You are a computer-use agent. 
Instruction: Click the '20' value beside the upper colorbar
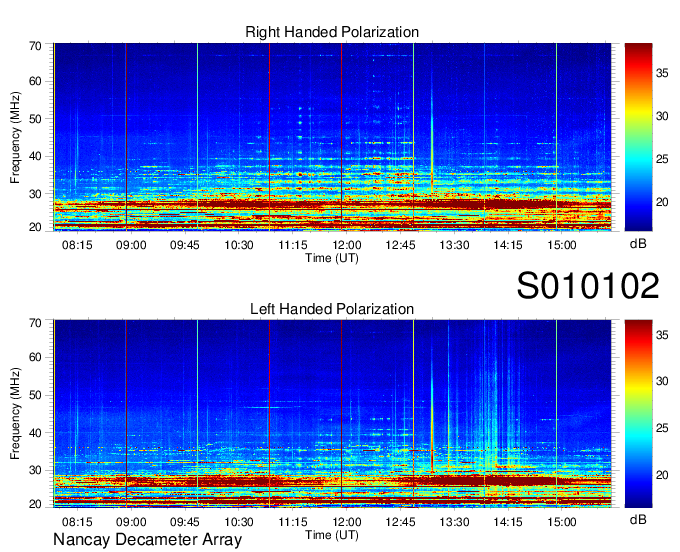coord(662,202)
